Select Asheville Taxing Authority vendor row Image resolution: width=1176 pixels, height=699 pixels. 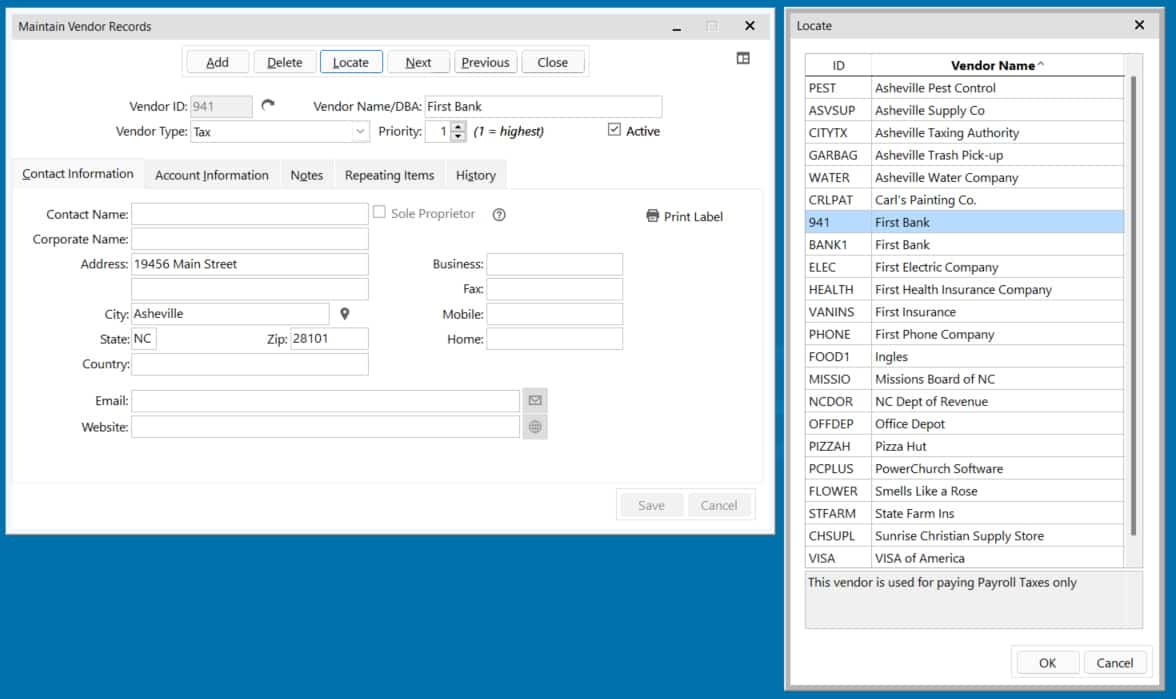pos(964,133)
